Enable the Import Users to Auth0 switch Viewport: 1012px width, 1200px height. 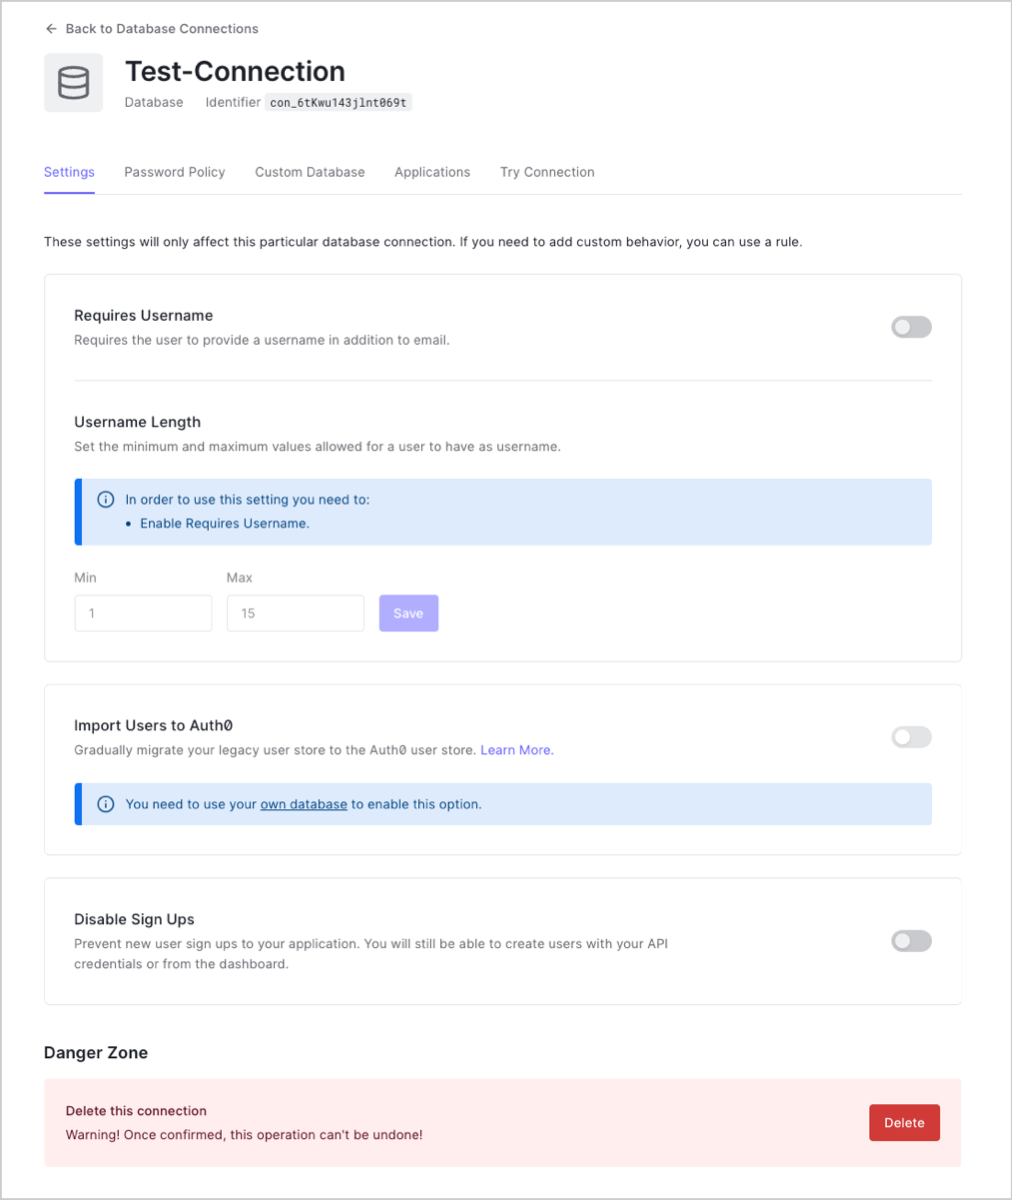coord(911,737)
